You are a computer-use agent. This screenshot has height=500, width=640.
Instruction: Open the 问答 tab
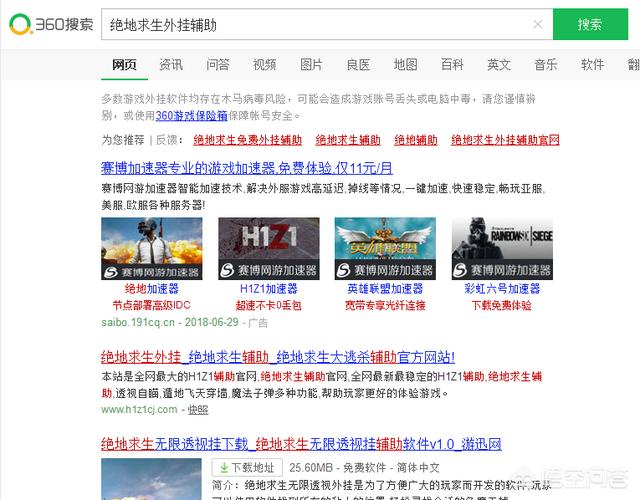pyautogui.click(x=218, y=64)
